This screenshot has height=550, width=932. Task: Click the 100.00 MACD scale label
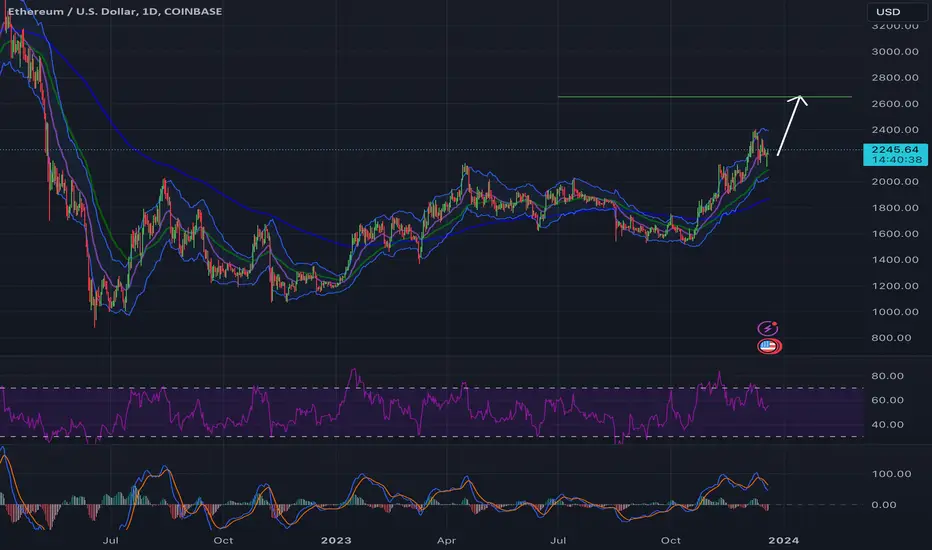click(891, 474)
